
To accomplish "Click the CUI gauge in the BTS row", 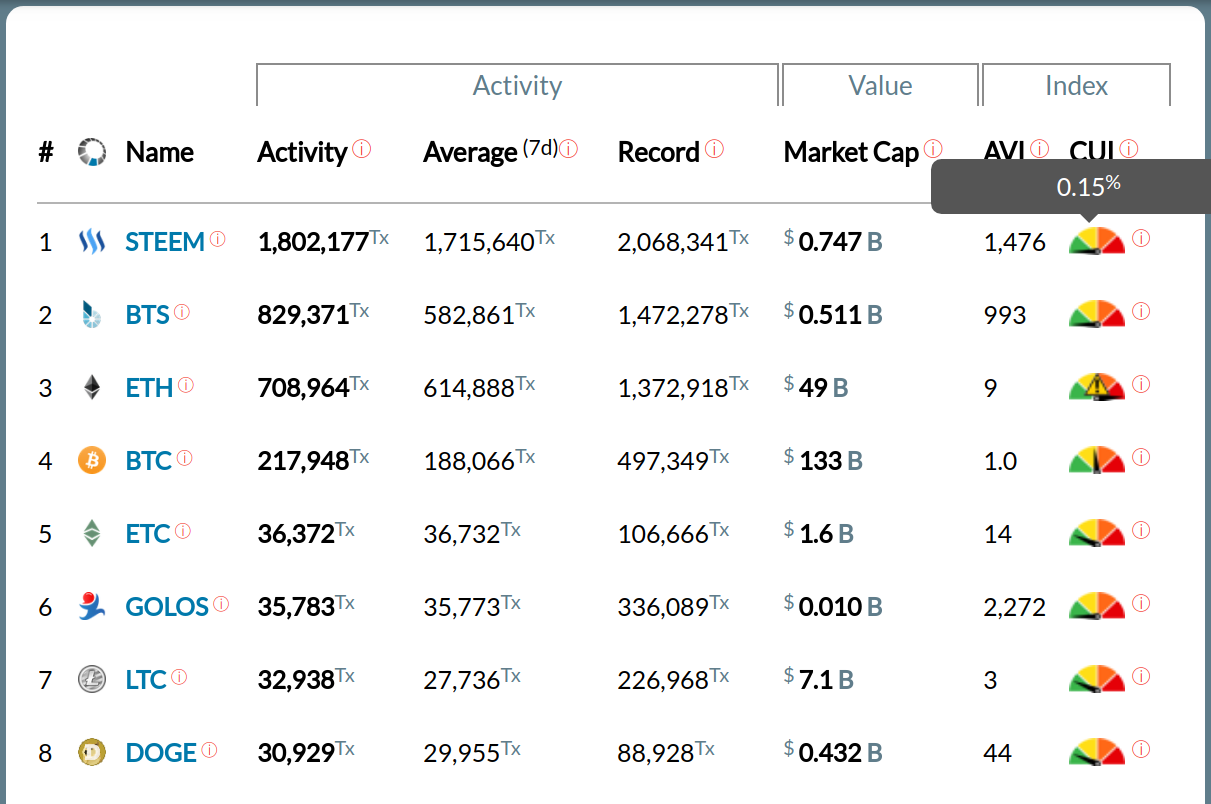I will [1097, 314].
